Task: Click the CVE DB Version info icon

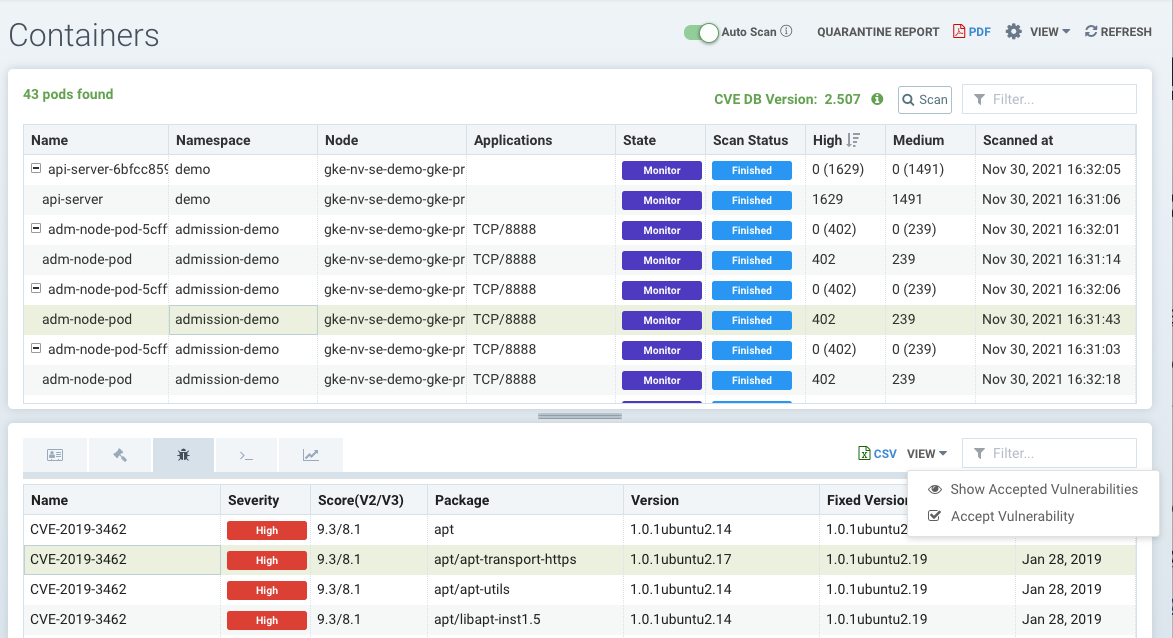Action: 877,99
